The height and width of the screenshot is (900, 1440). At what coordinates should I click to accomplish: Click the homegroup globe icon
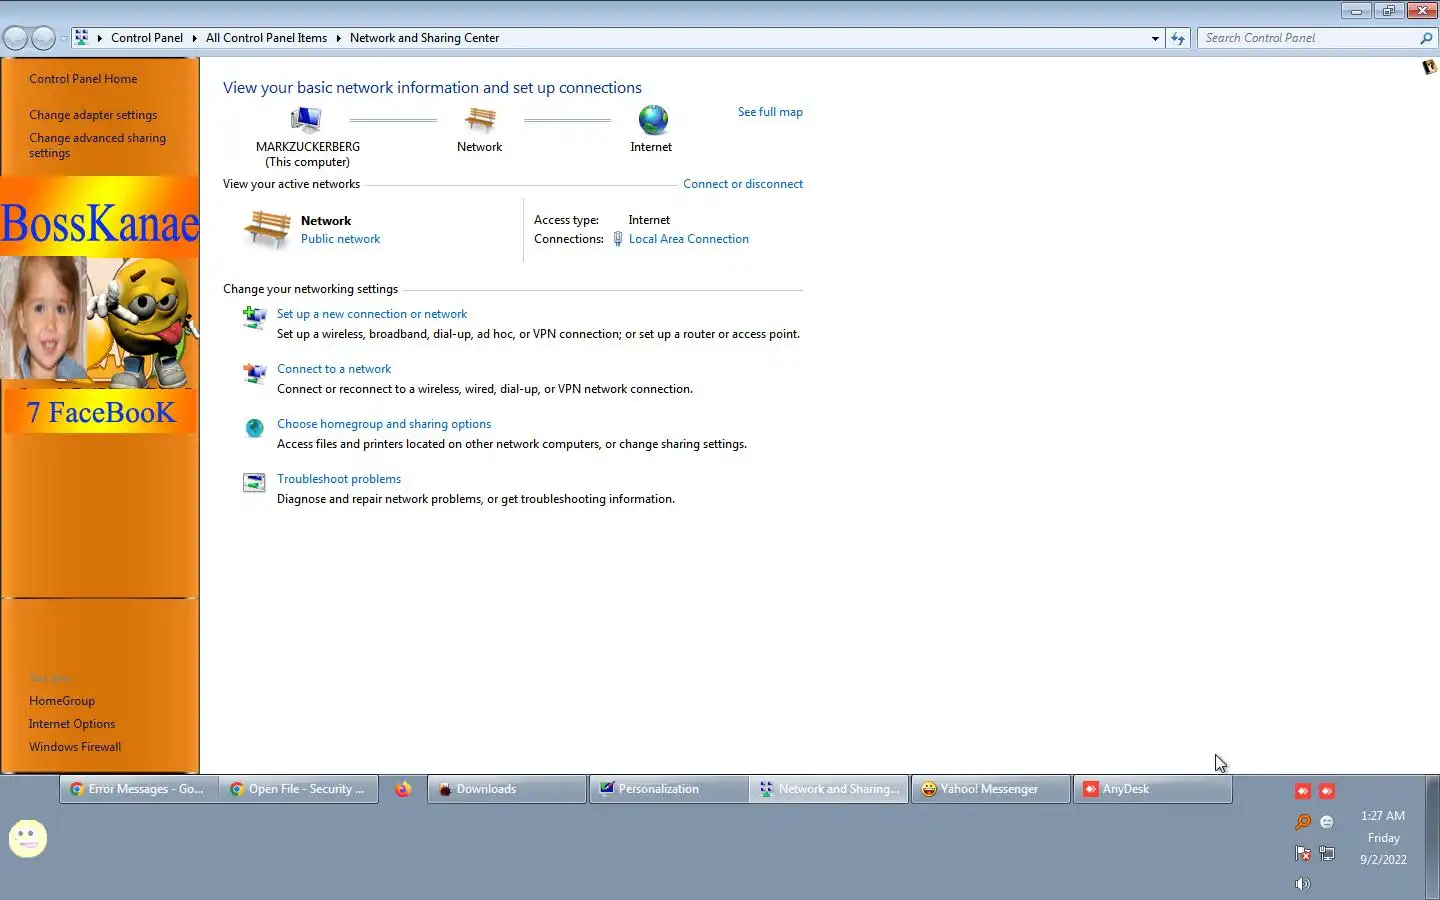coord(254,428)
